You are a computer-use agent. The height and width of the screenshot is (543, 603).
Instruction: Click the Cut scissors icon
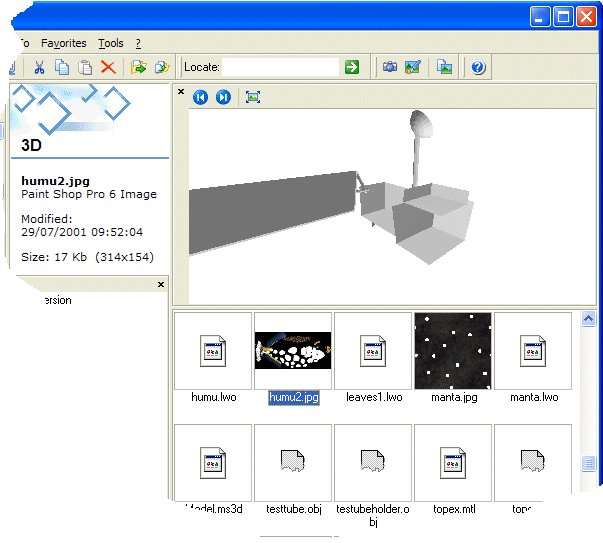tap(39, 67)
